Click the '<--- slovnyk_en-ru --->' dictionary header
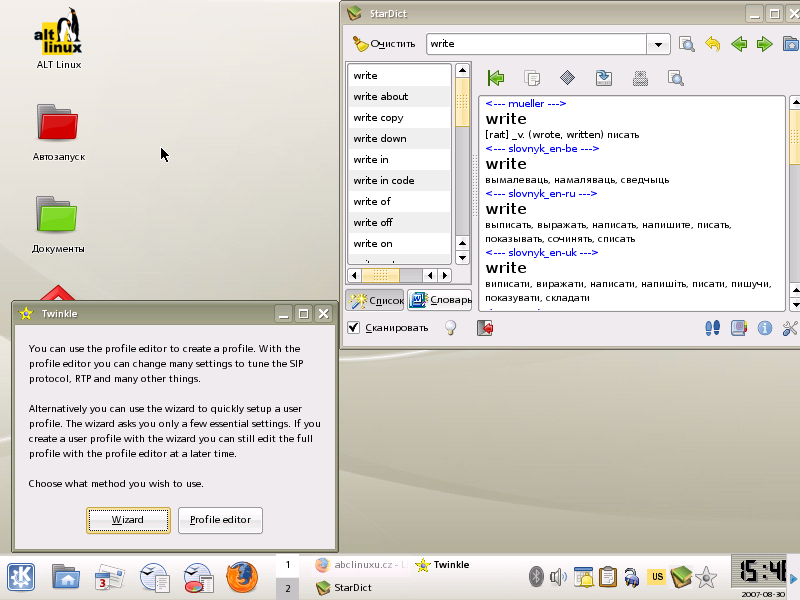800x600 pixels. pyautogui.click(x=541, y=193)
